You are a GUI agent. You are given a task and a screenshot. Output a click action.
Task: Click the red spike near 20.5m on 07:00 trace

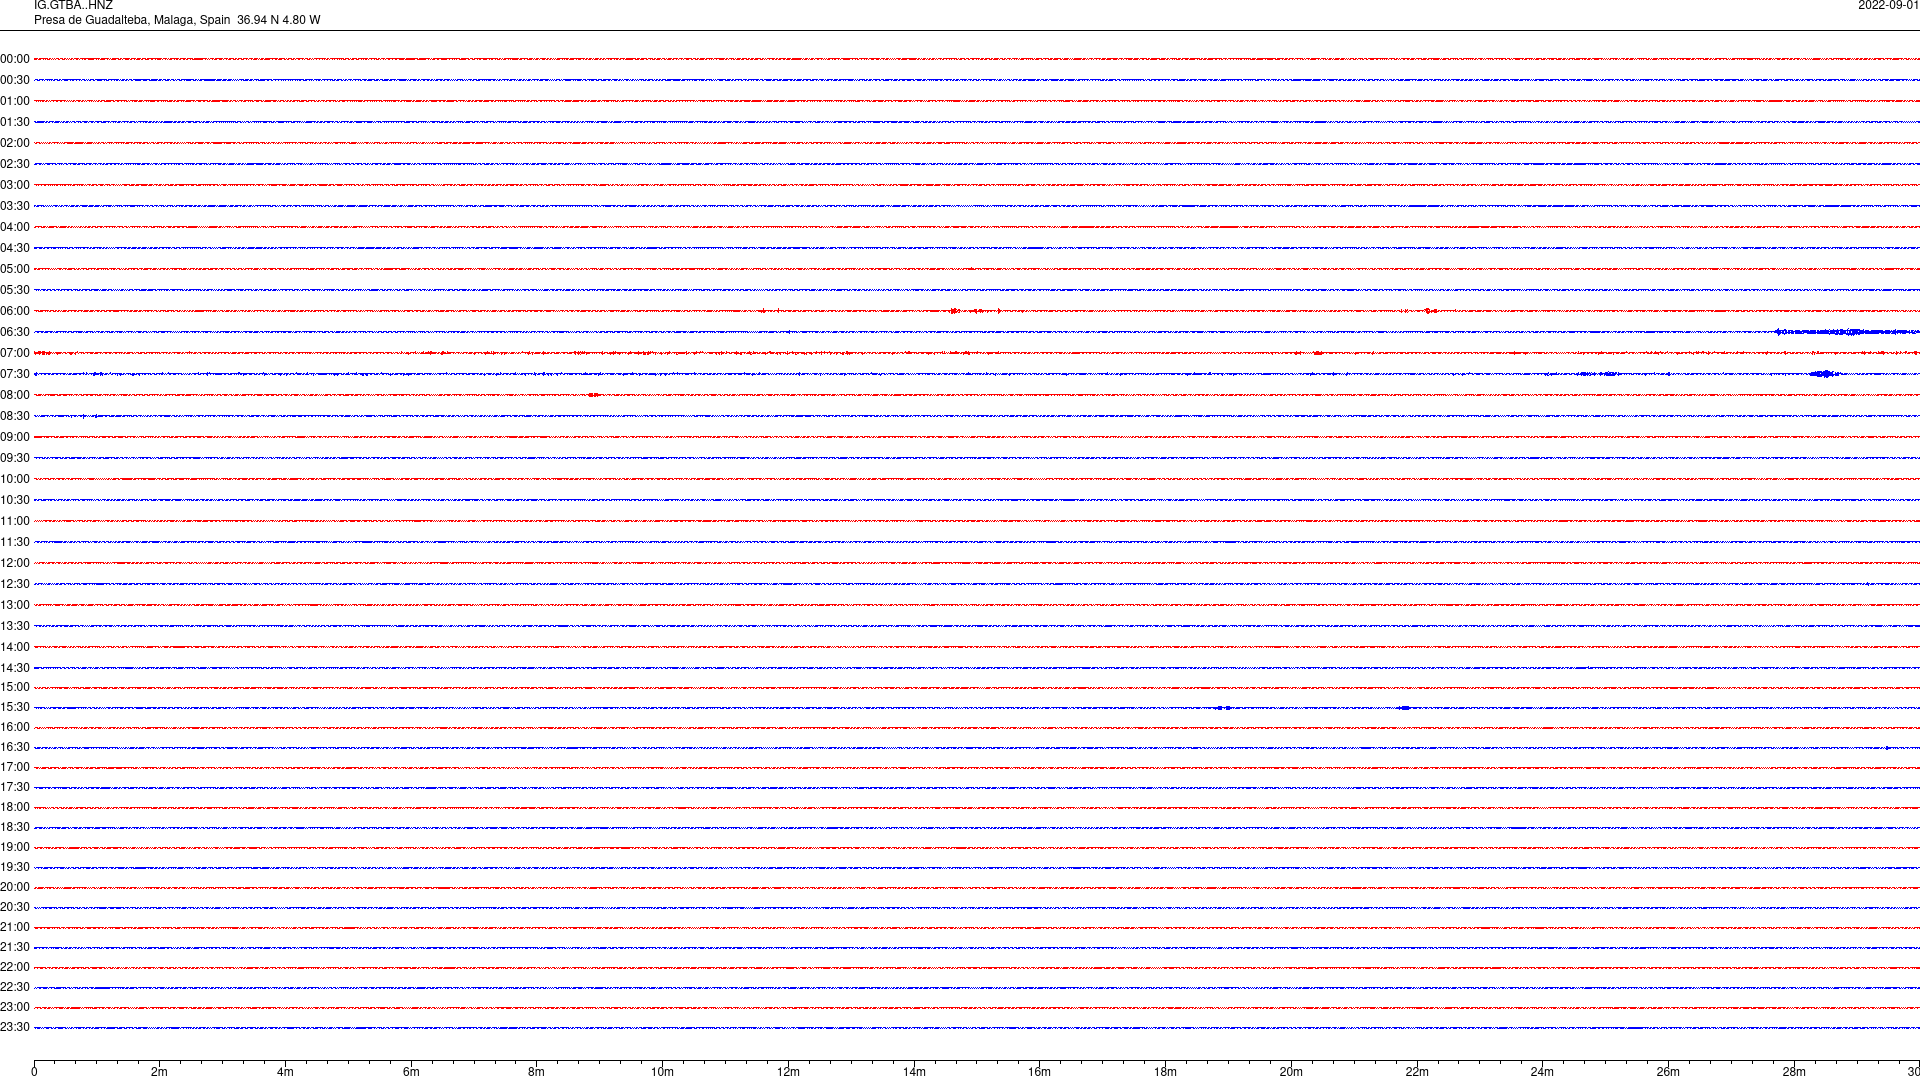pos(1318,353)
